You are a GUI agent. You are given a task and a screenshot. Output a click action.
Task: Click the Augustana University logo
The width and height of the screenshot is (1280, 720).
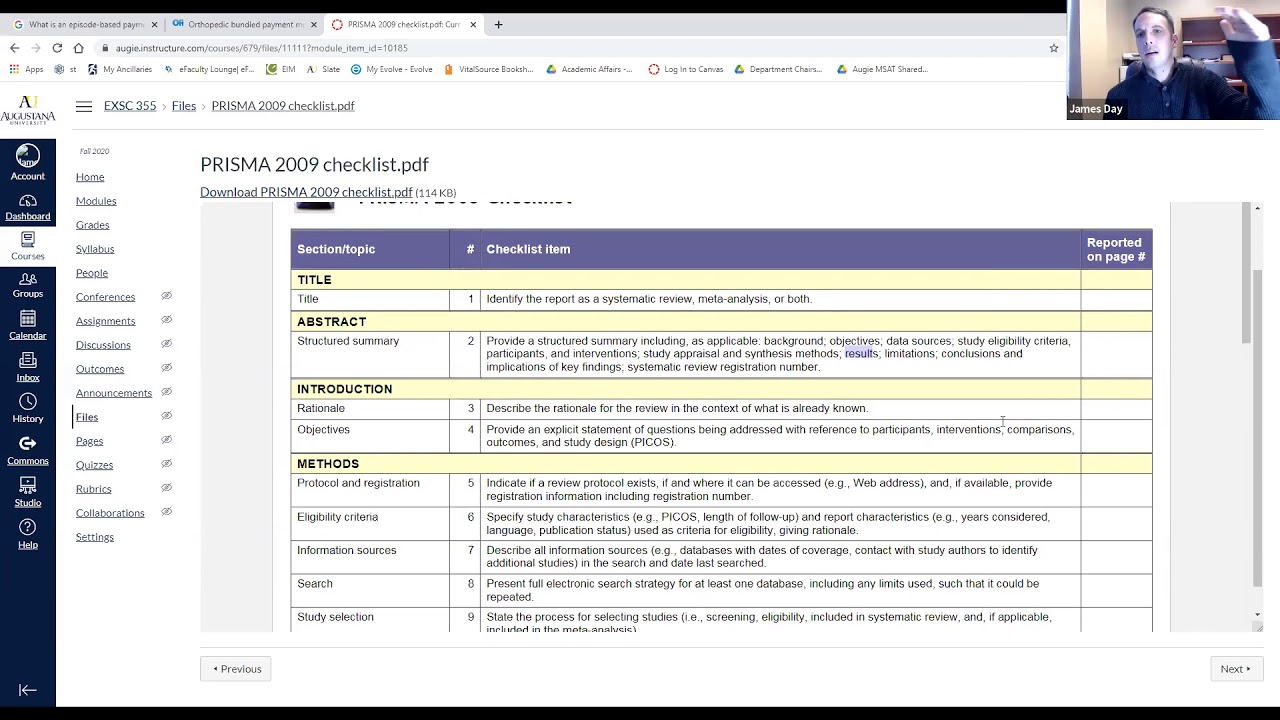tap(28, 110)
